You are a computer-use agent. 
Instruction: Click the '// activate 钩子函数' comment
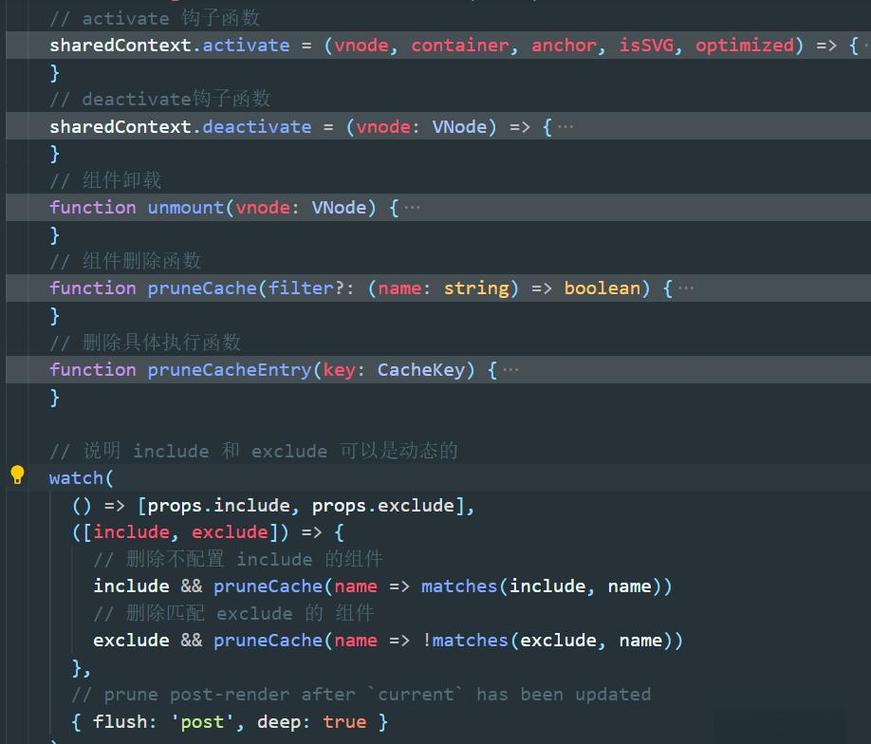[154, 18]
